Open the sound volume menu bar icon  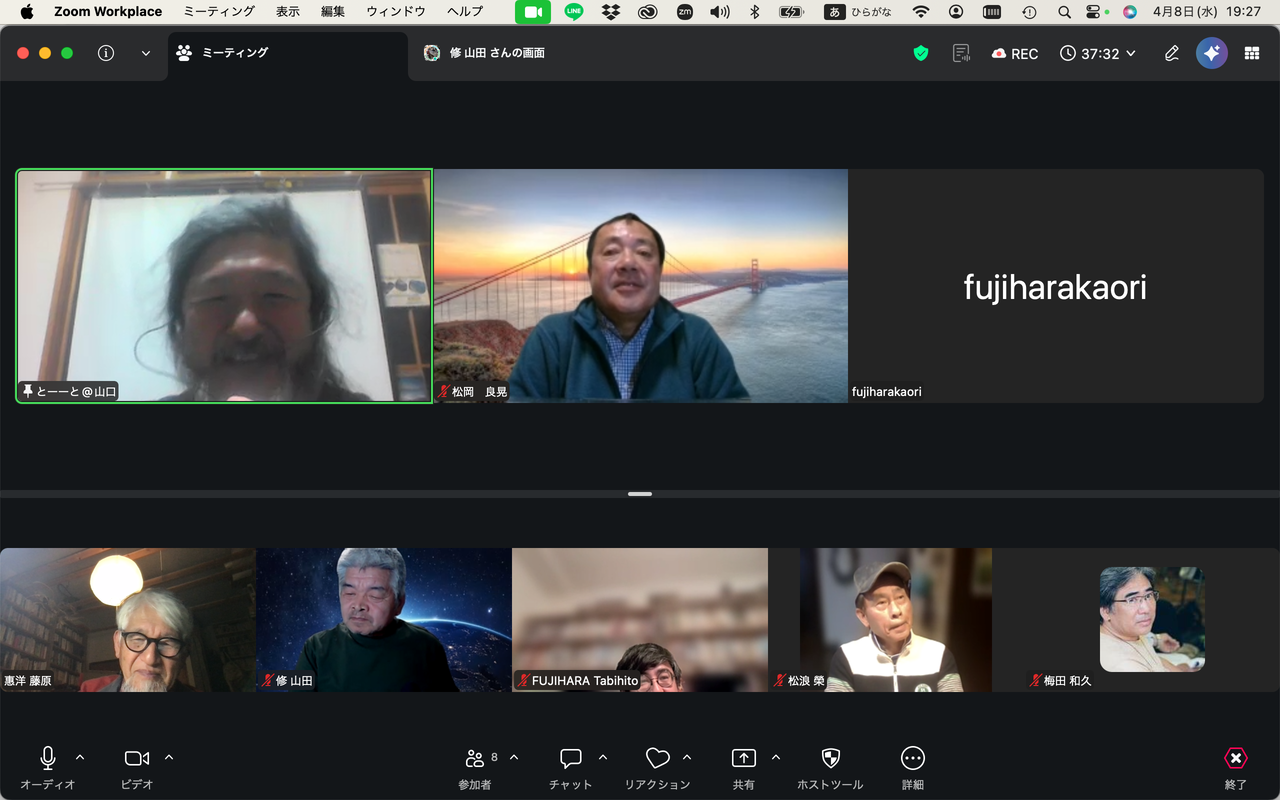(720, 12)
